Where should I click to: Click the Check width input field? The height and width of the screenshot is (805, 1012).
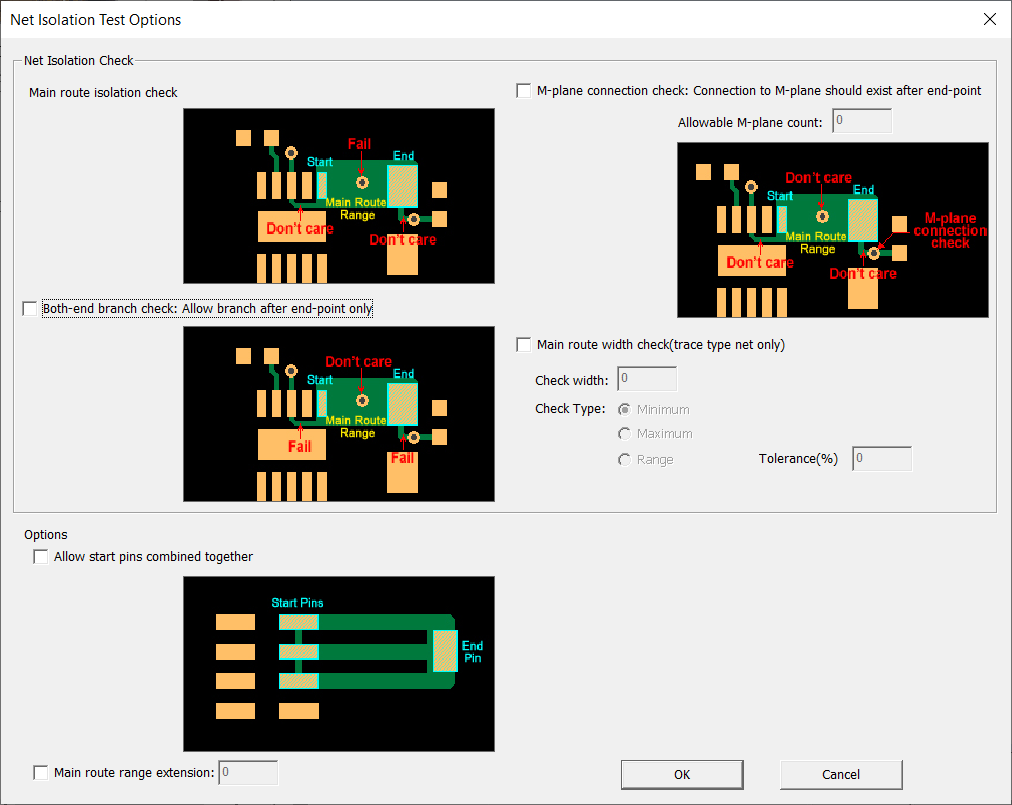click(647, 379)
